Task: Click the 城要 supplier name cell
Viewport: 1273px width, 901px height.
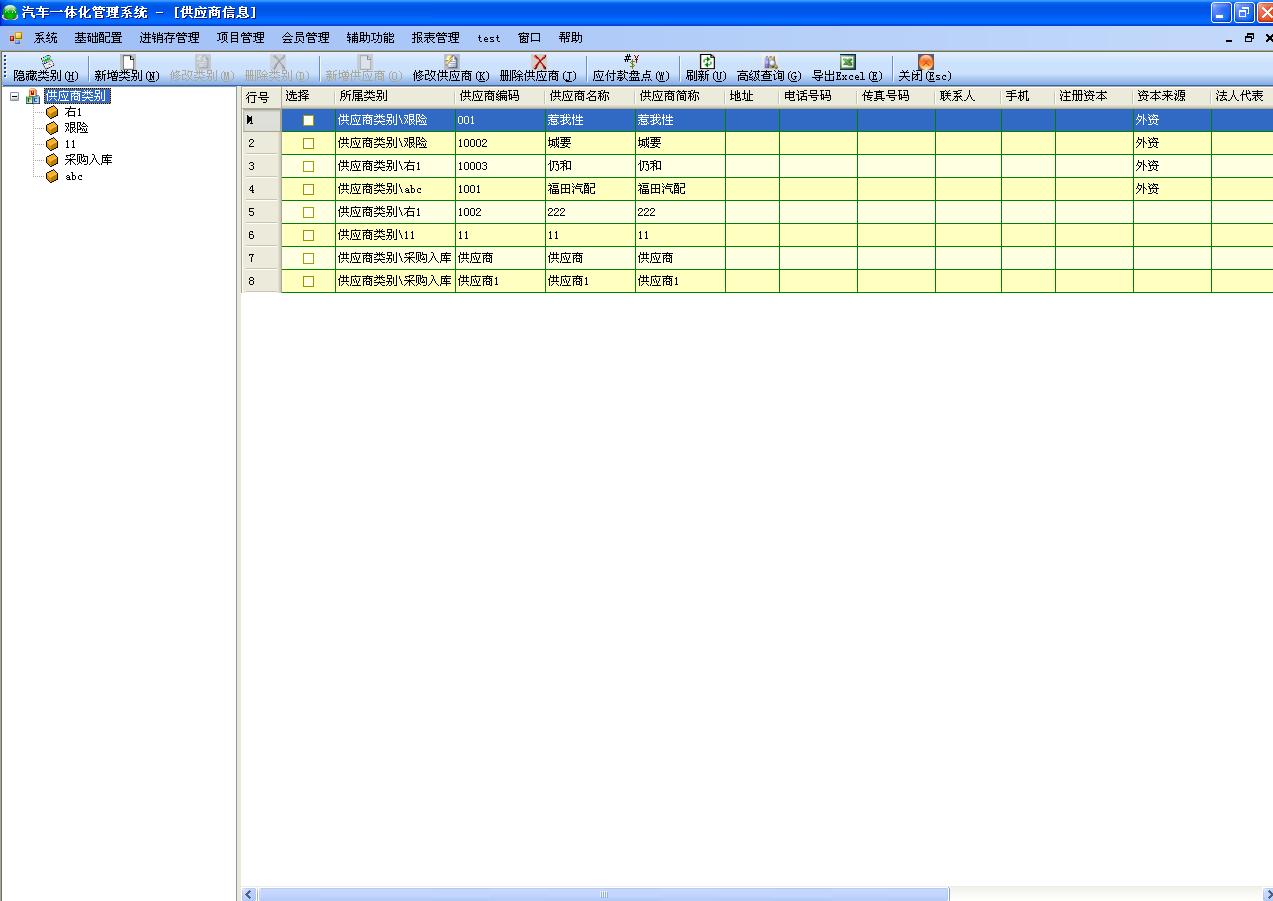Action: coord(590,143)
